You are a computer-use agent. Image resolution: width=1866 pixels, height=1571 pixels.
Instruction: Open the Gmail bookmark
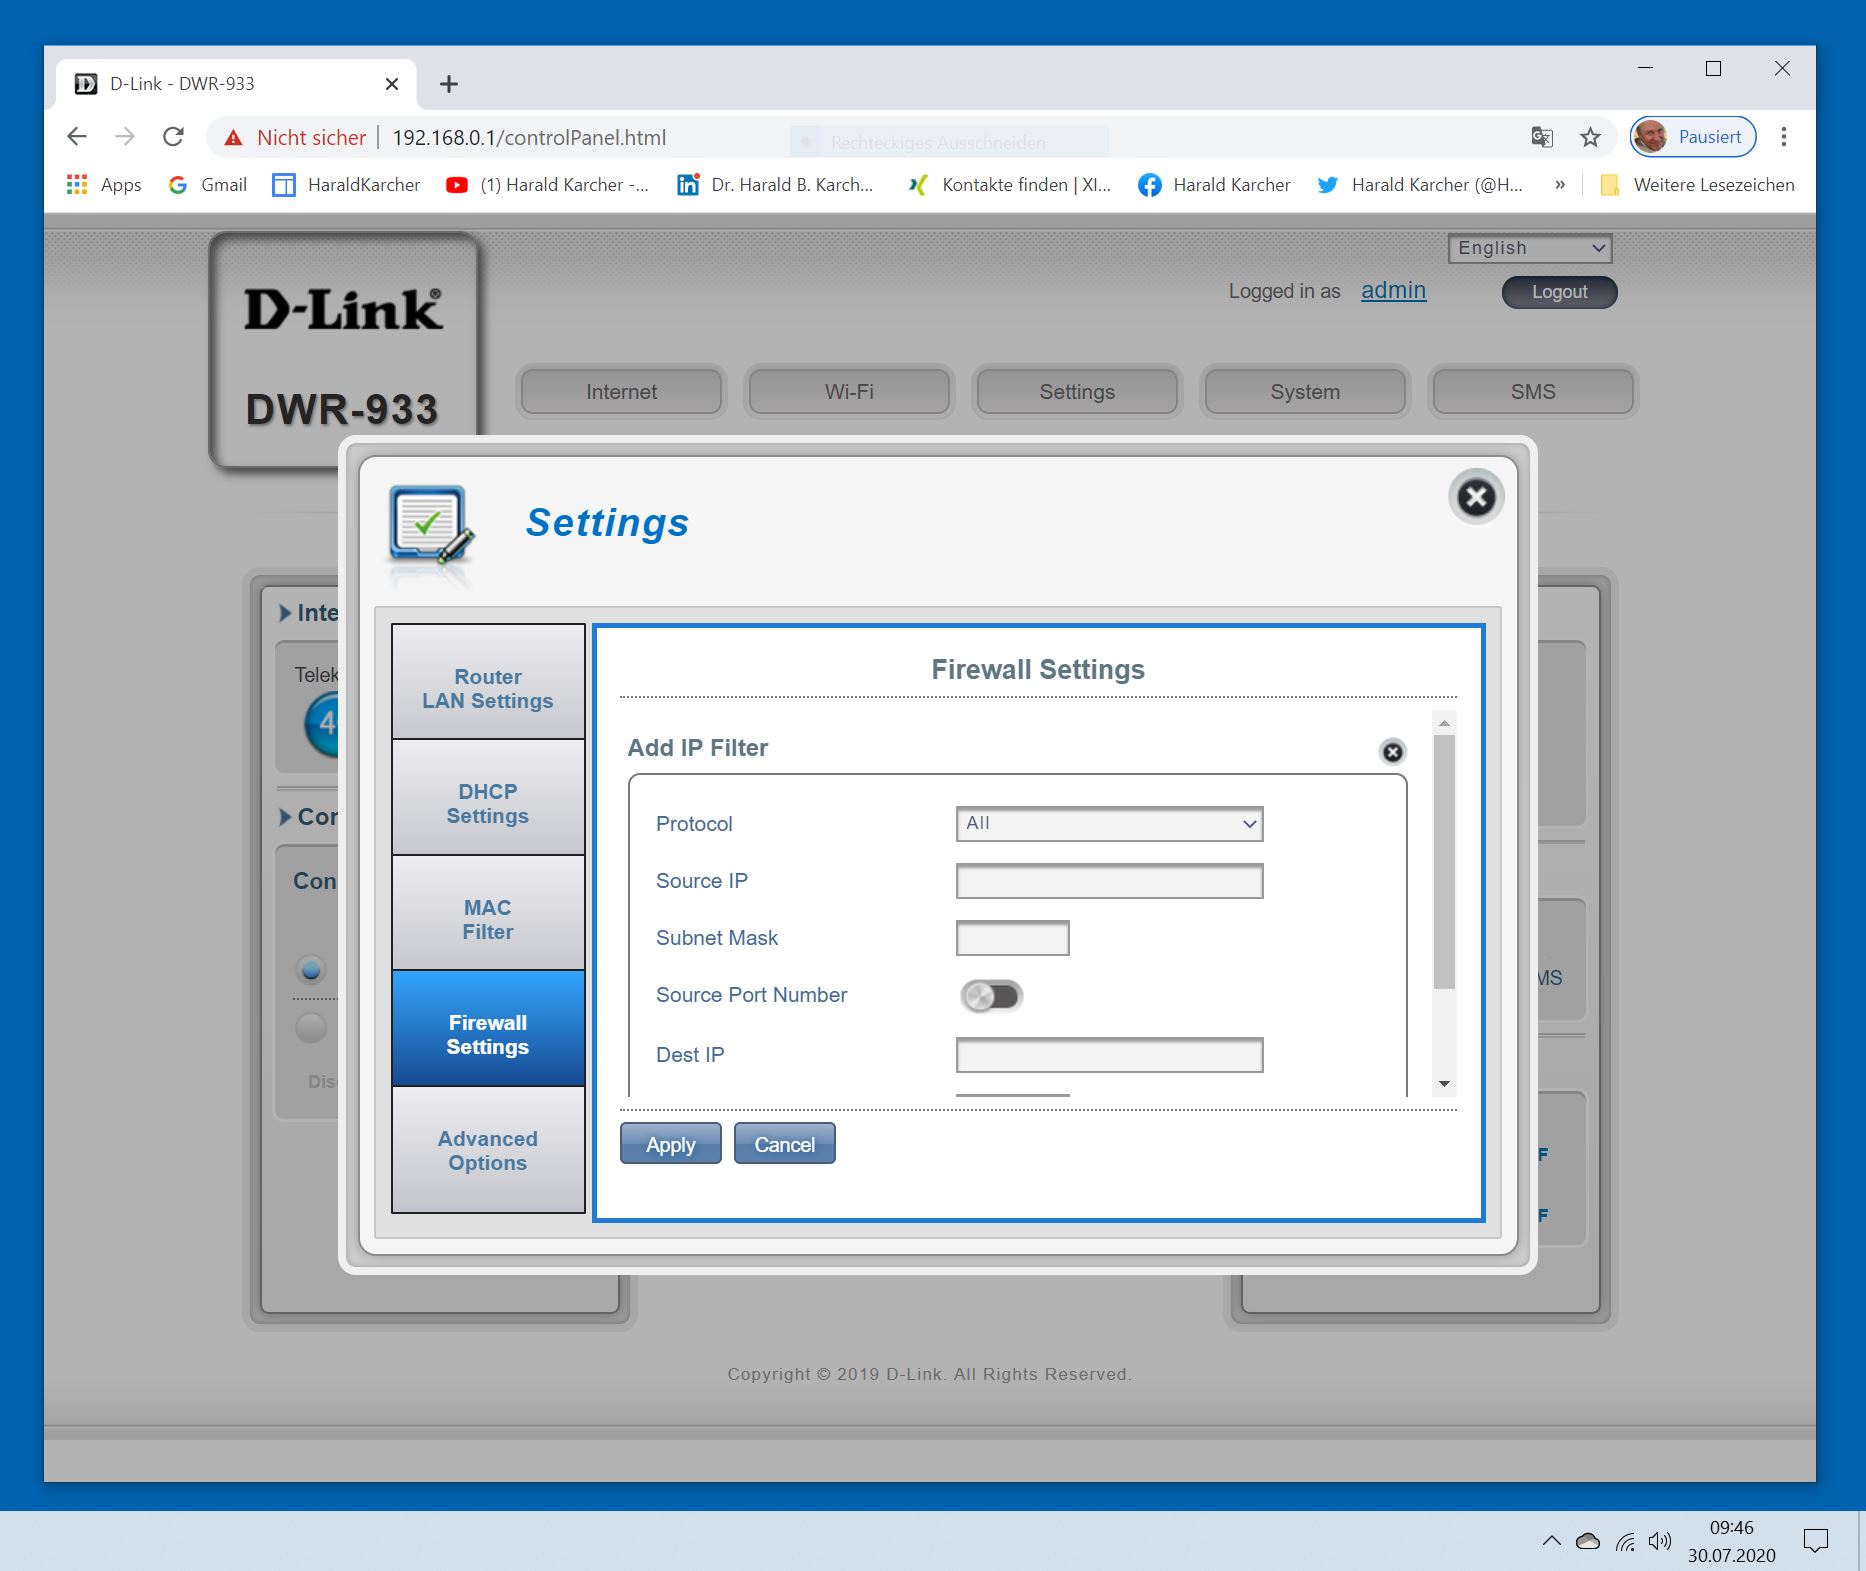coord(208,185)
